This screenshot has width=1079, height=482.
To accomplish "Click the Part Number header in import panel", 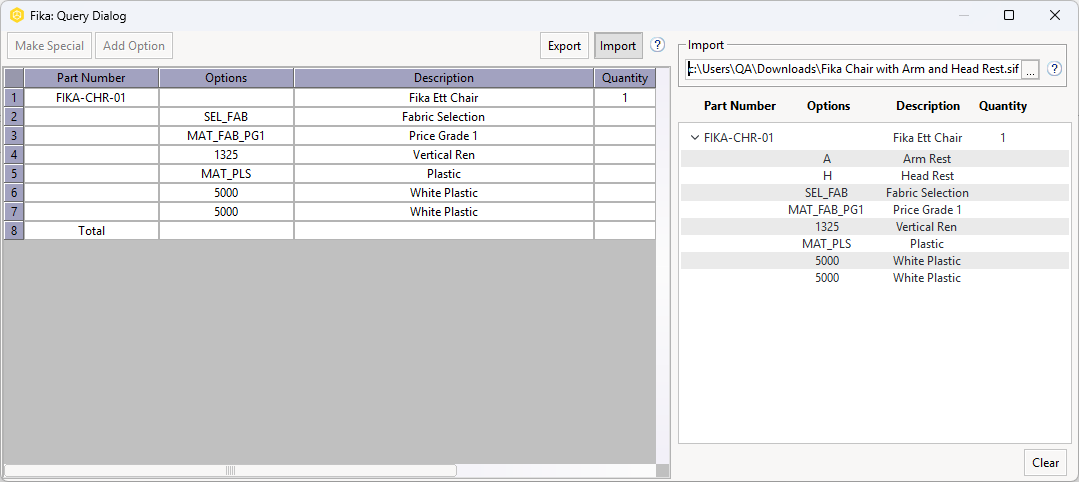I will 740,106.
